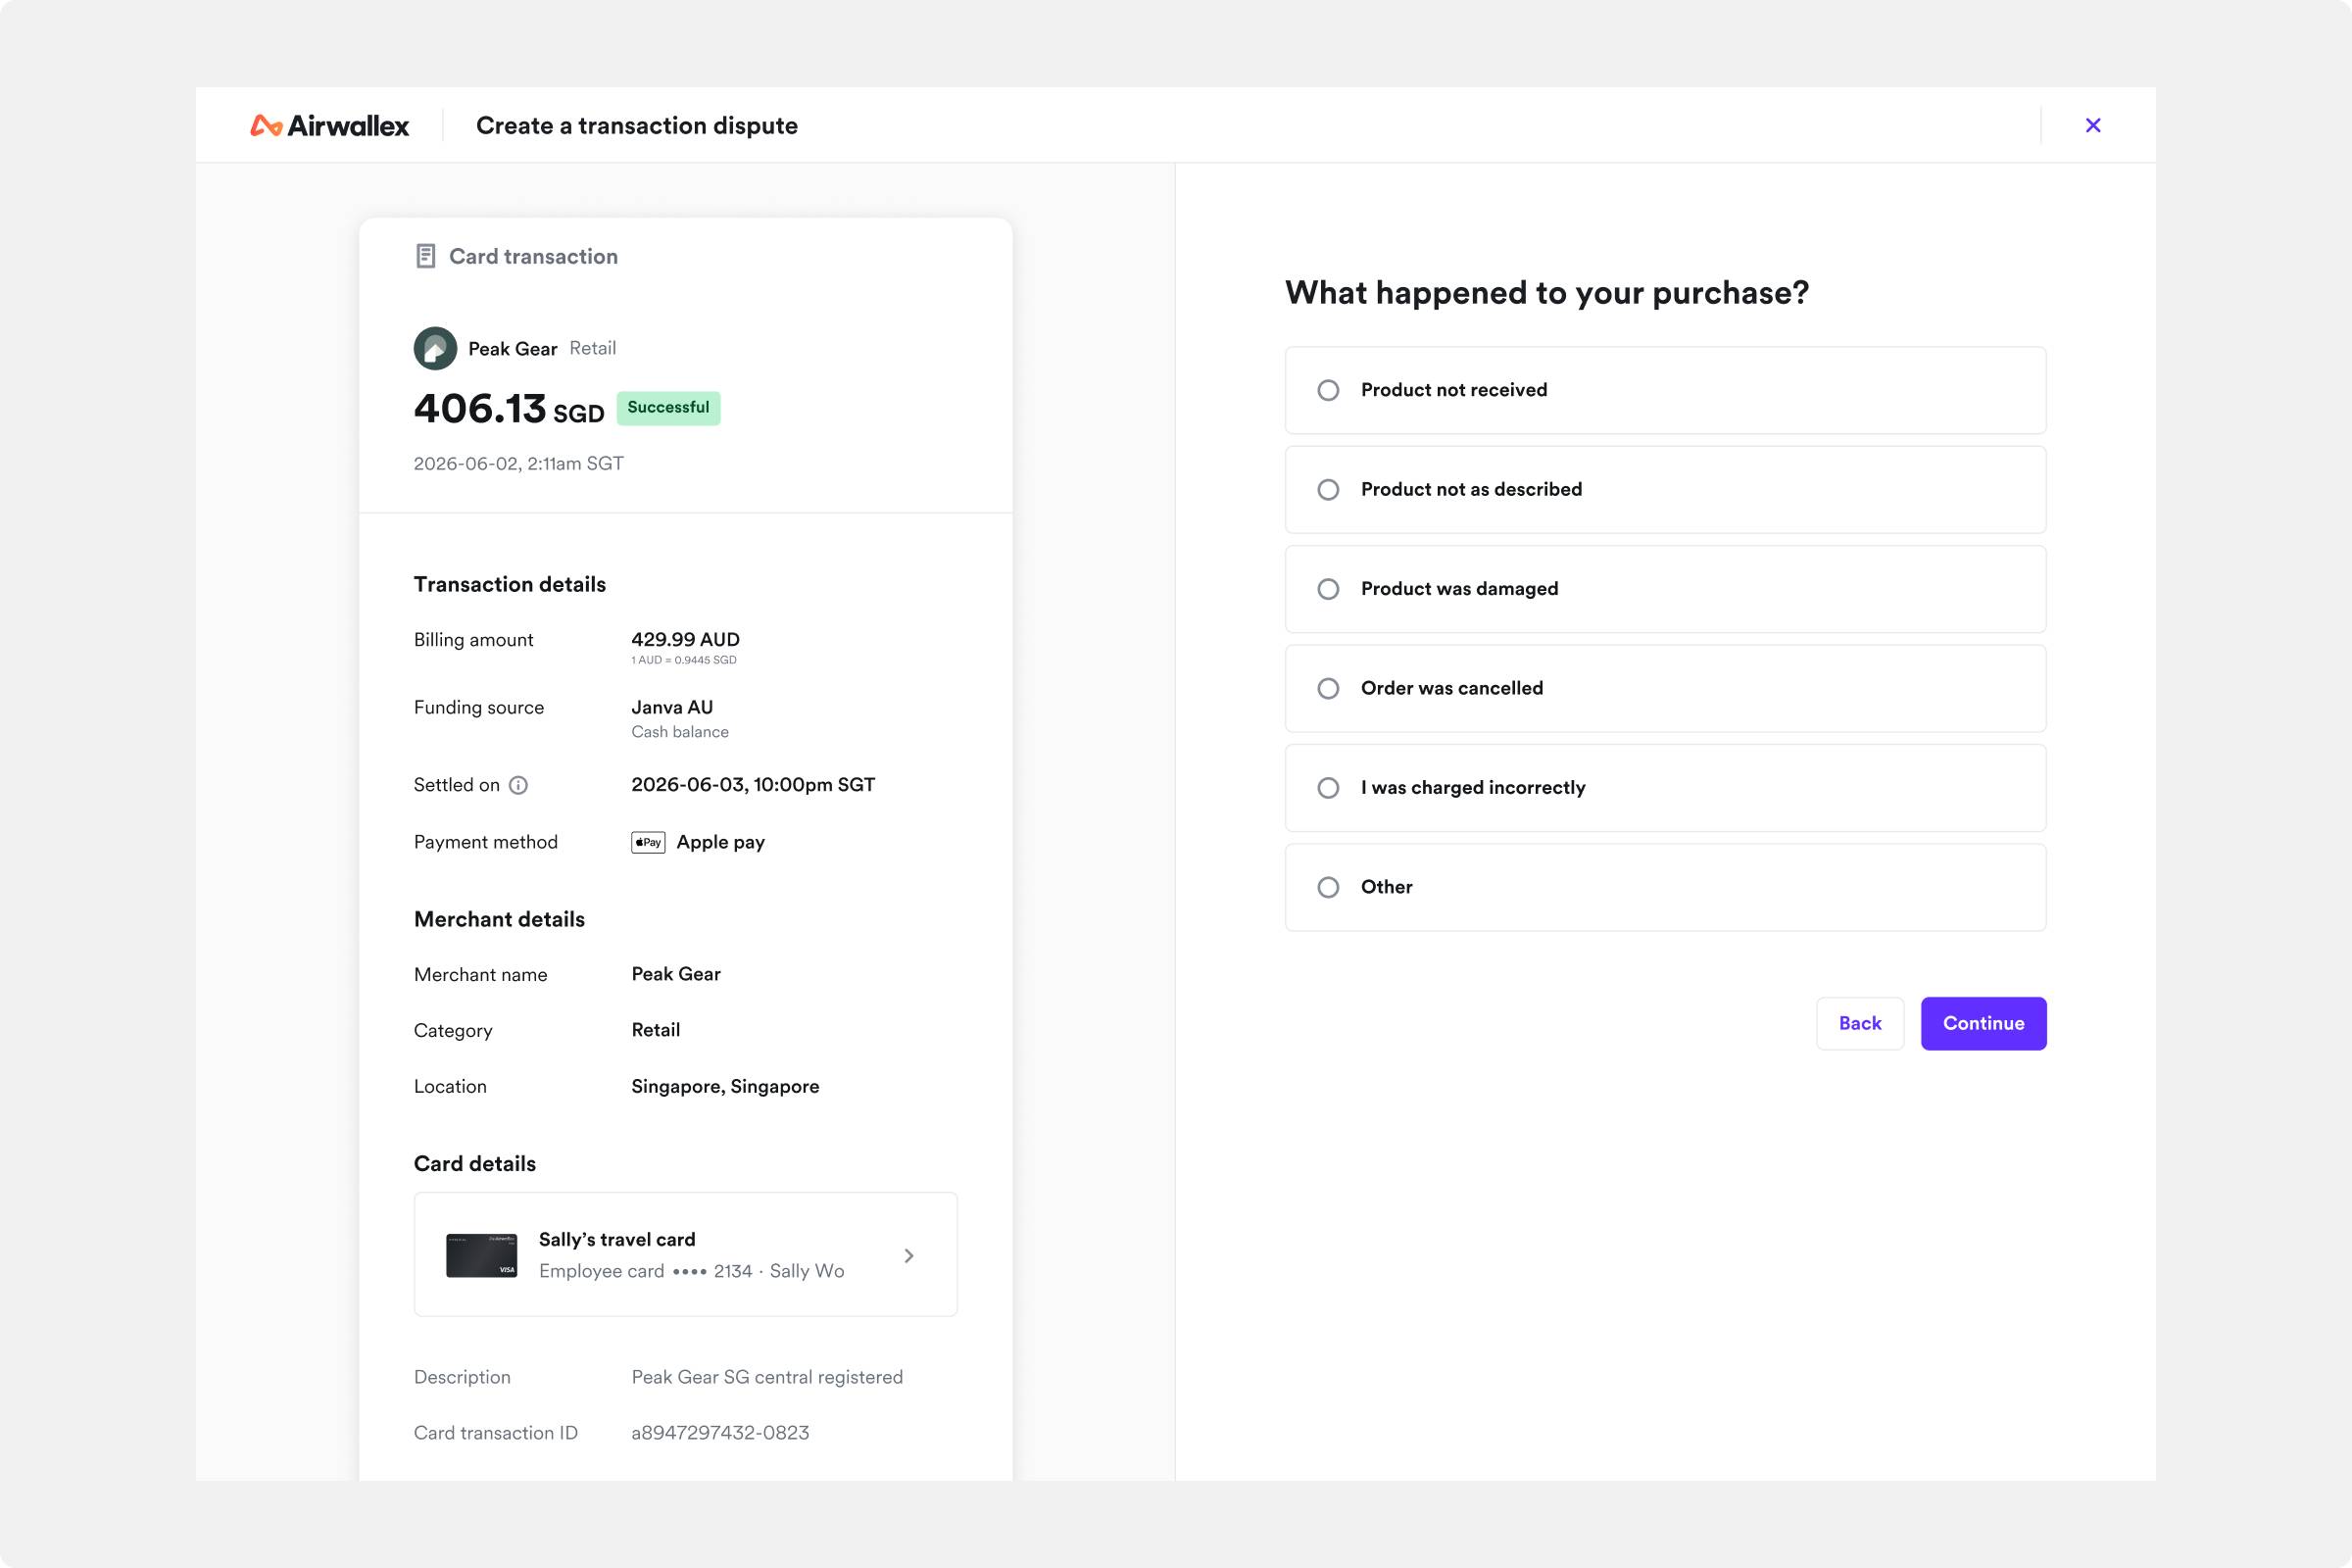Viewport: 2352px width, 1568px height.
Task: Click the 429.99 AUD billing amount
Action: pyautogui.click(x=685, y=639)
